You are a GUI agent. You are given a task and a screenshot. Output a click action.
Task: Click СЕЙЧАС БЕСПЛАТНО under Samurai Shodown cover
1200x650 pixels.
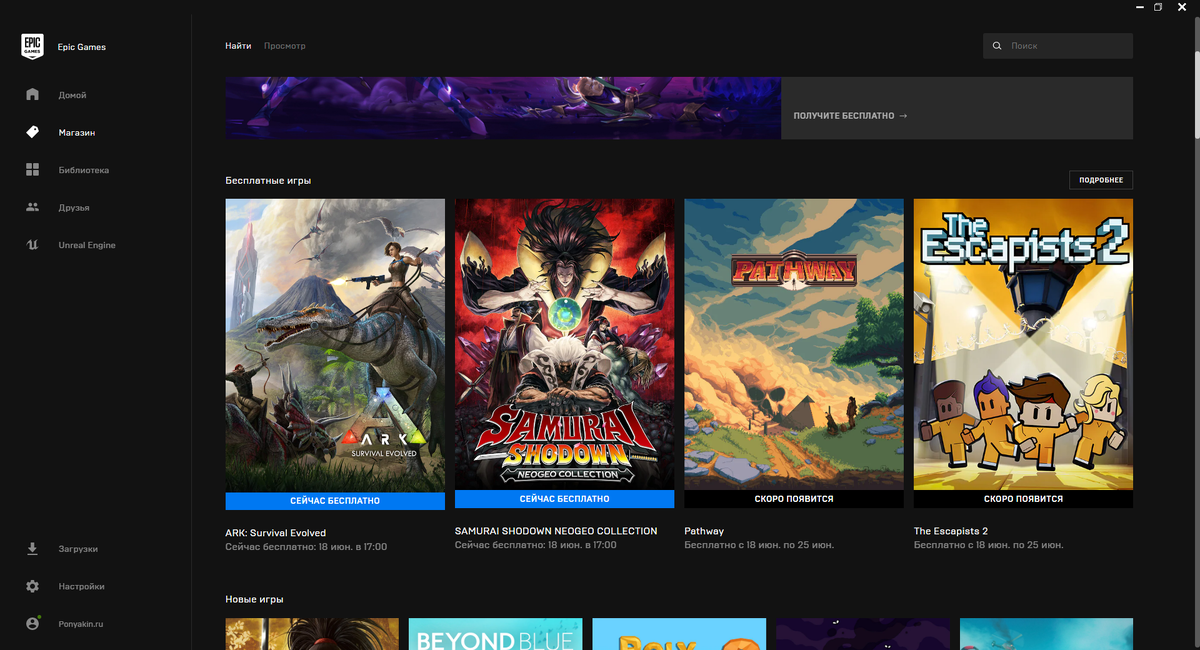coord(564,498)
